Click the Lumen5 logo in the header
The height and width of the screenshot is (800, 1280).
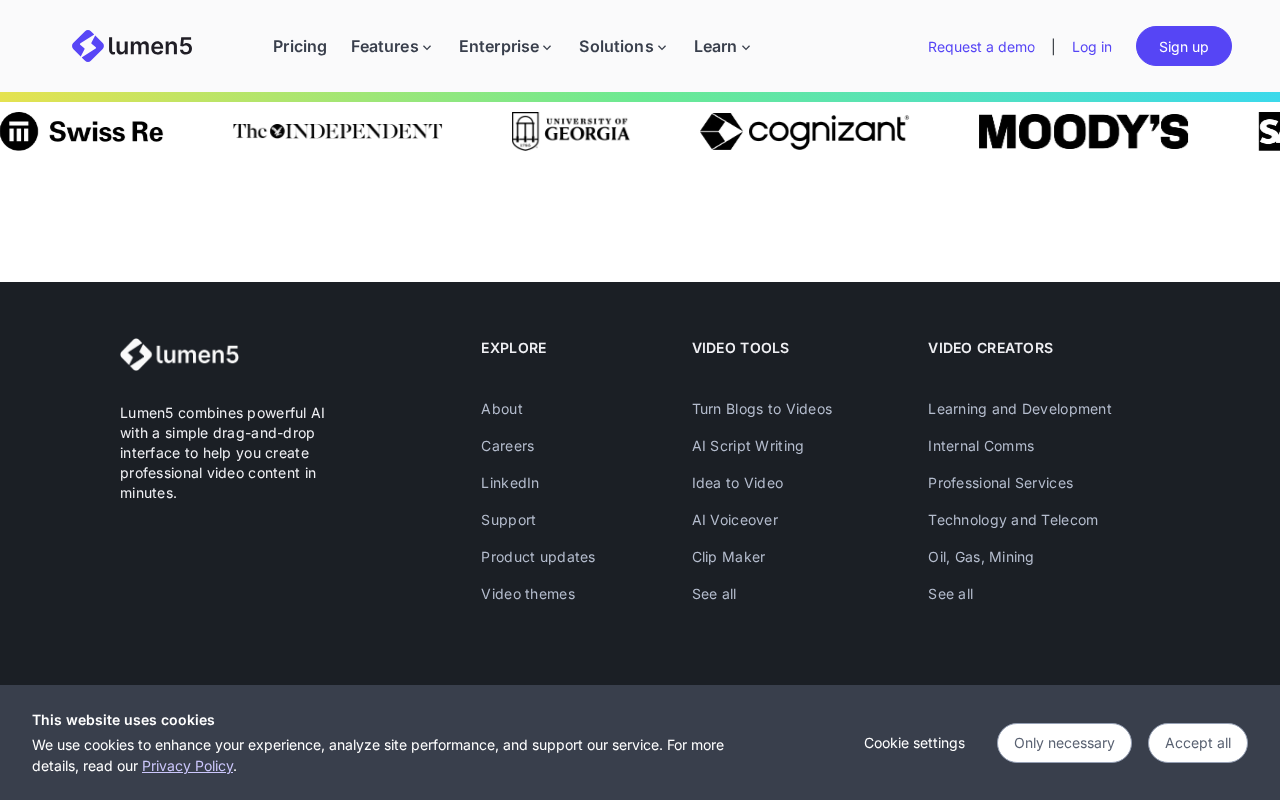tap(132, 46)
